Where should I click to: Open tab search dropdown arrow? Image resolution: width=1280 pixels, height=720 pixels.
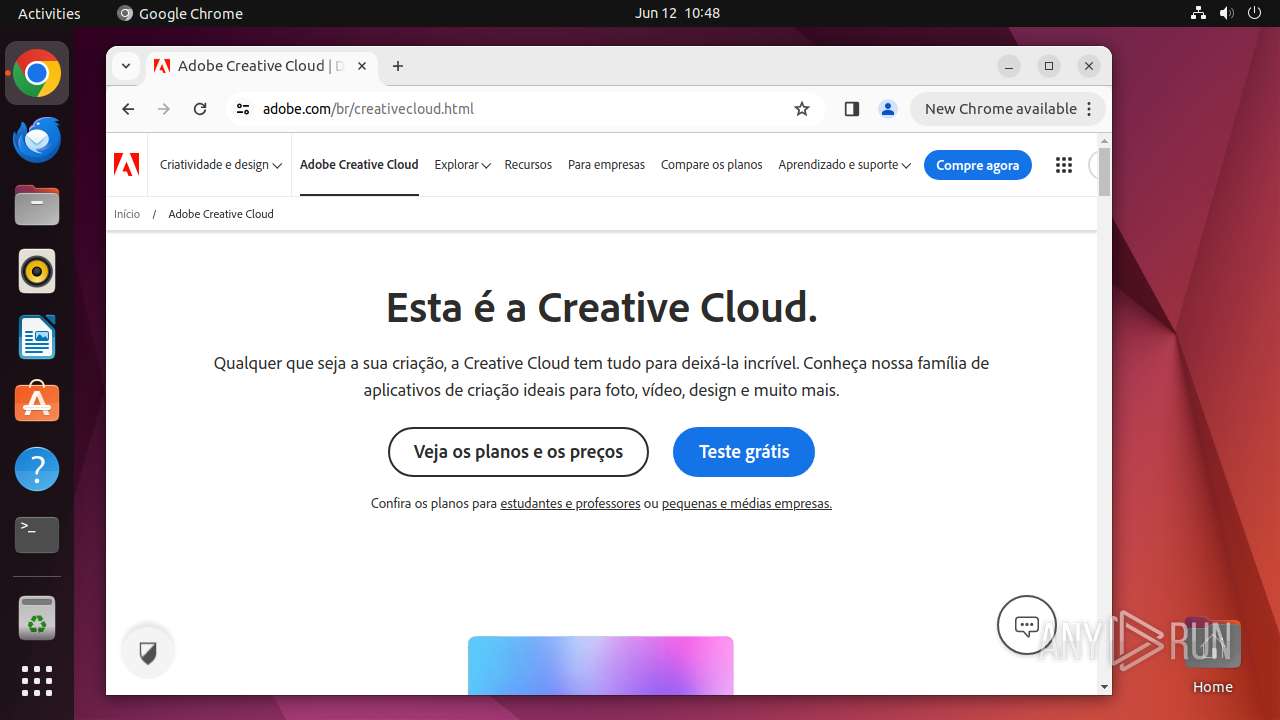125,66
